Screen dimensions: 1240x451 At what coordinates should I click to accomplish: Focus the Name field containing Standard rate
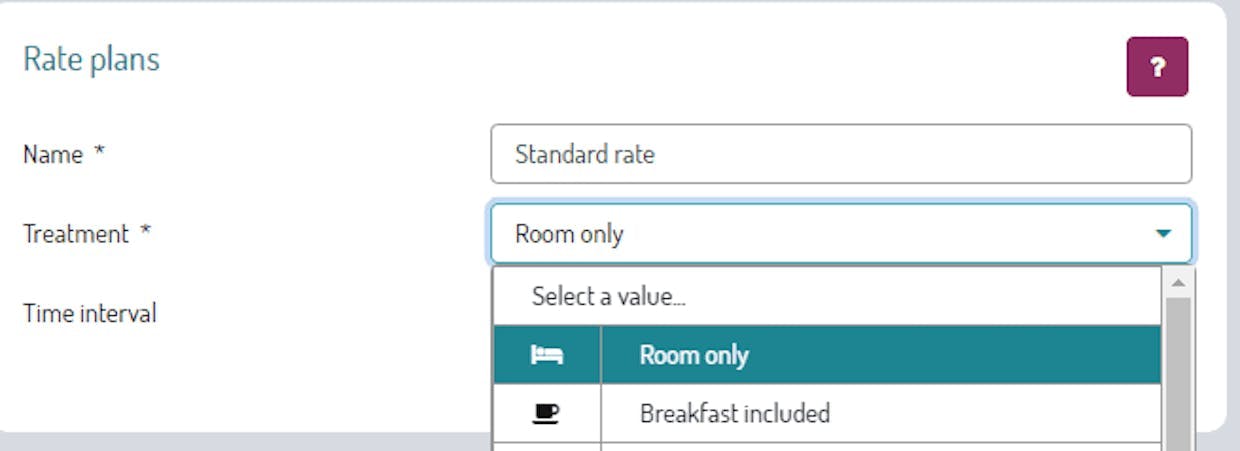[x=841, y=154]
